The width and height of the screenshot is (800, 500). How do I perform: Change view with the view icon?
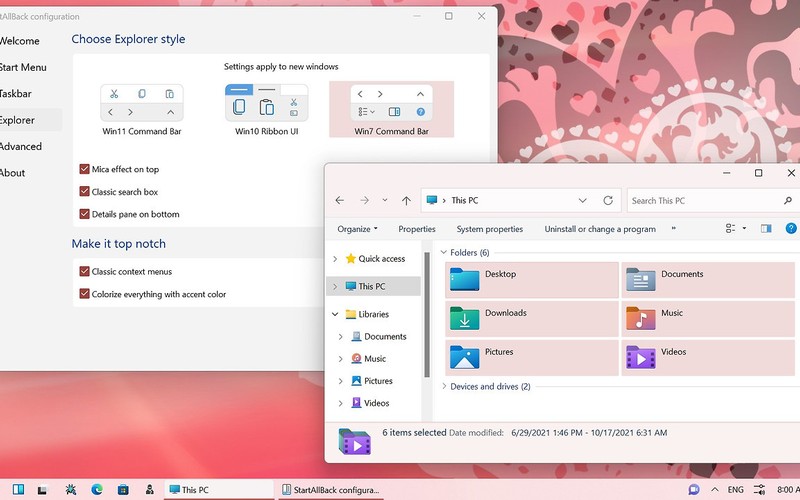pos(731,229)
